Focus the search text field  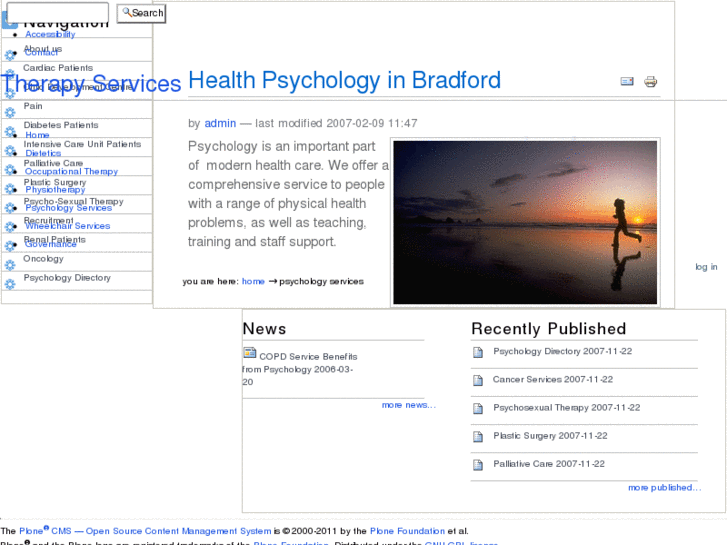point(57,12)
